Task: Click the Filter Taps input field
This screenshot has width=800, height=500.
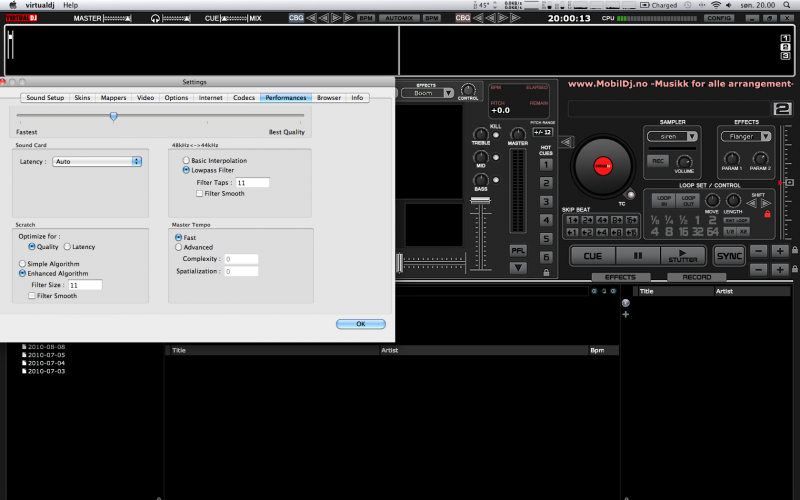Action: 253,182
